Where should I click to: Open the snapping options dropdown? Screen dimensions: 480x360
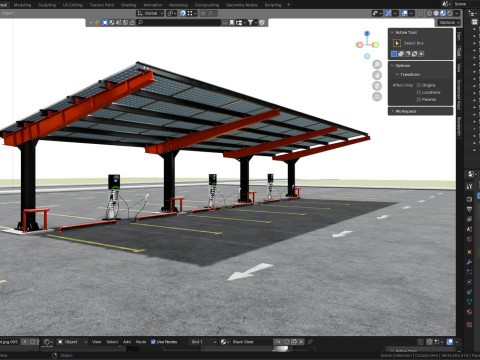coord(192,13)
